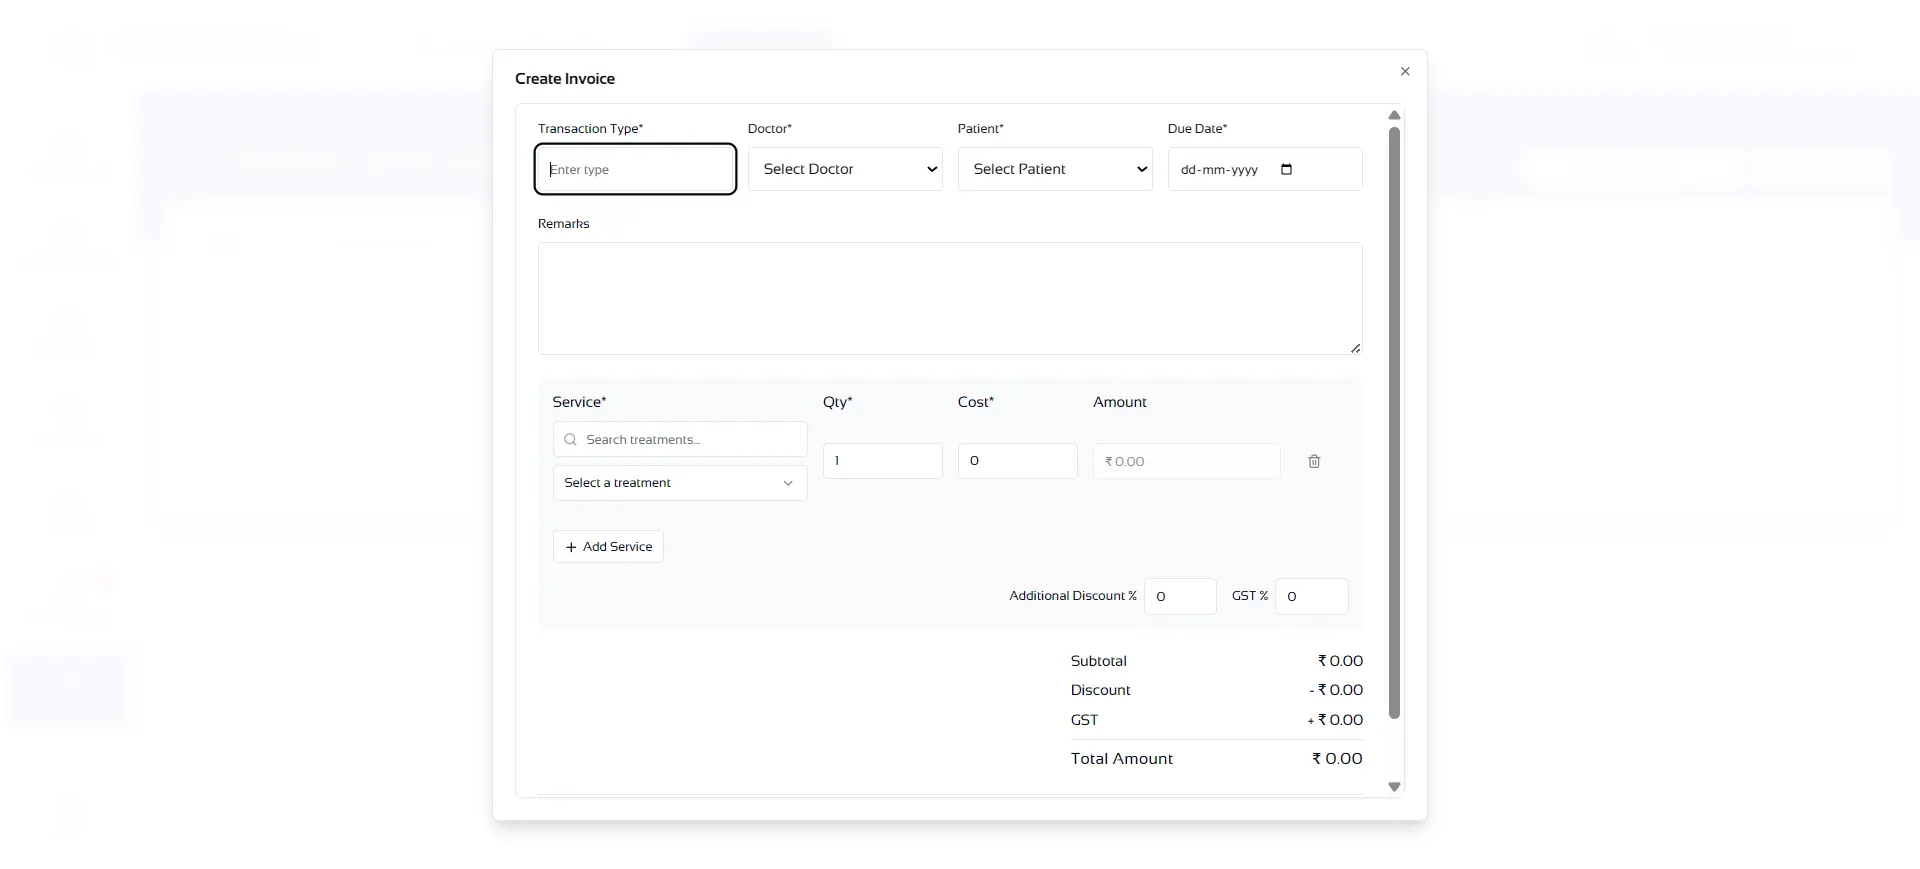Click inside the Remarks text area

point(949,298)
